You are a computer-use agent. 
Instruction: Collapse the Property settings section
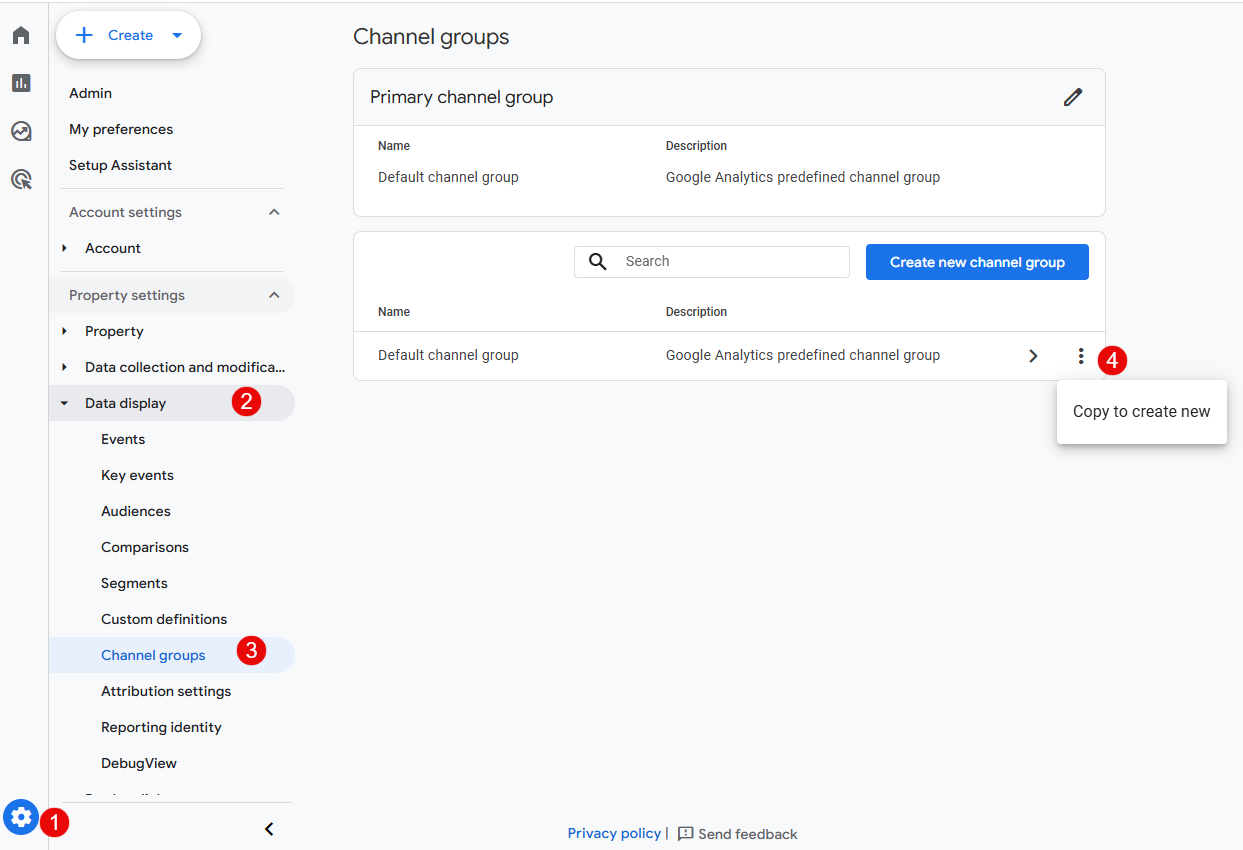274,295
